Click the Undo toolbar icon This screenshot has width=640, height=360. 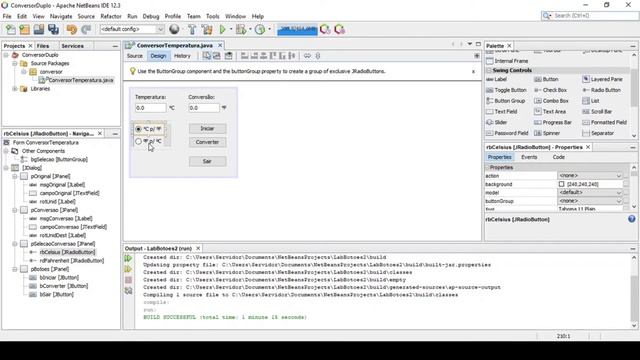(72, 29)
